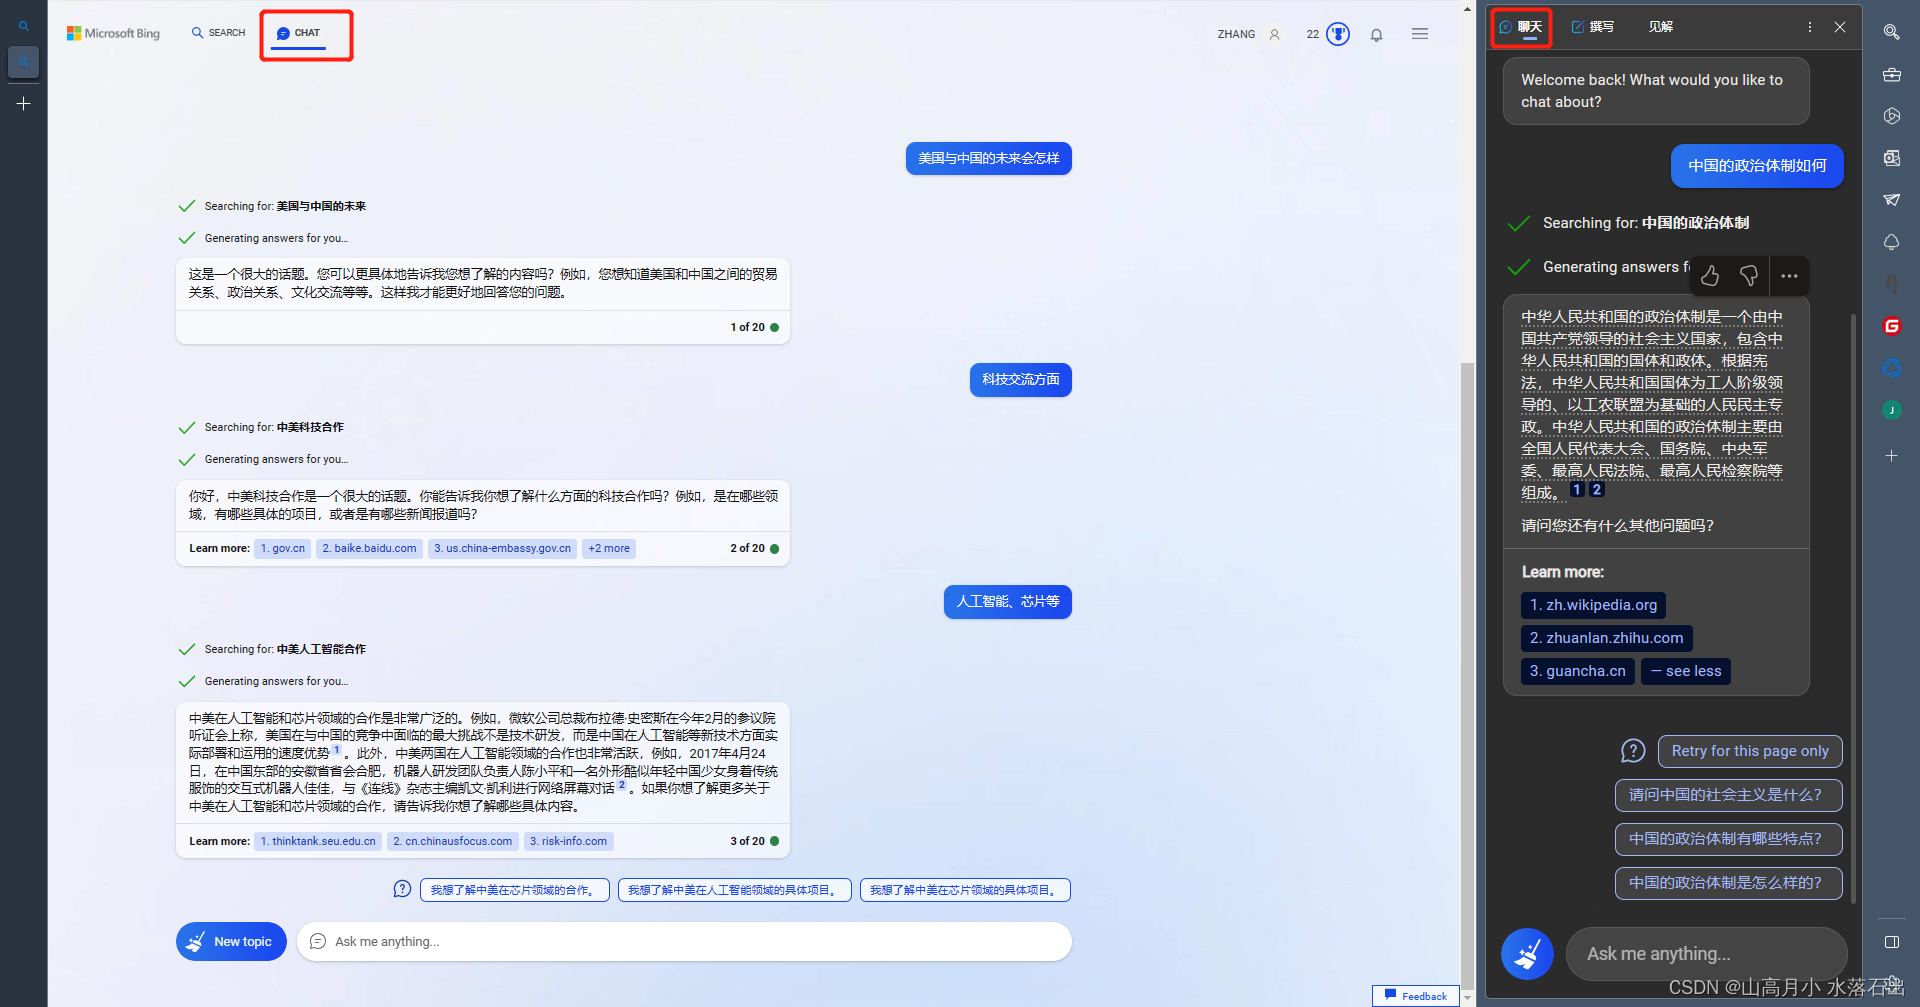Viewport: 1920px width, 1007px height.
Task: Open the red G app icon in Edge sidebar
Action: click(x=1891, y=326)
